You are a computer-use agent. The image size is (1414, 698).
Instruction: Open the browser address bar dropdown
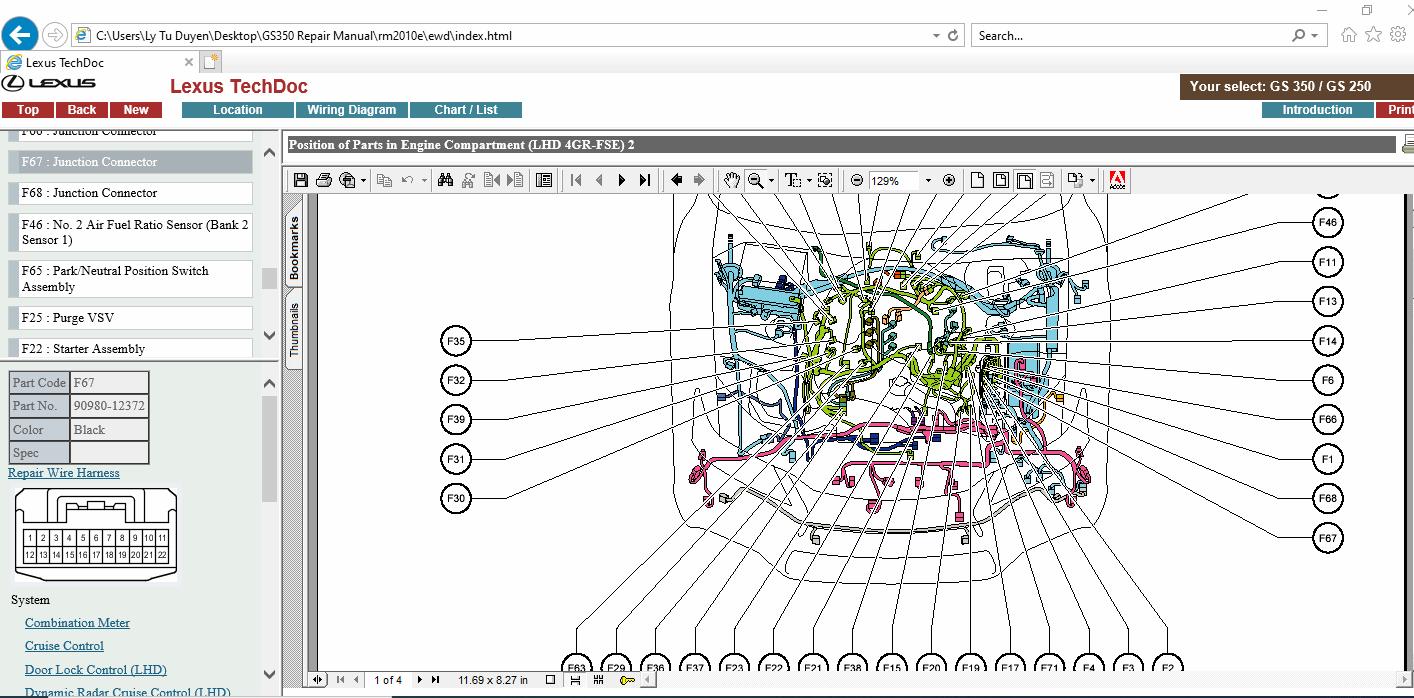tap(936, 35)
